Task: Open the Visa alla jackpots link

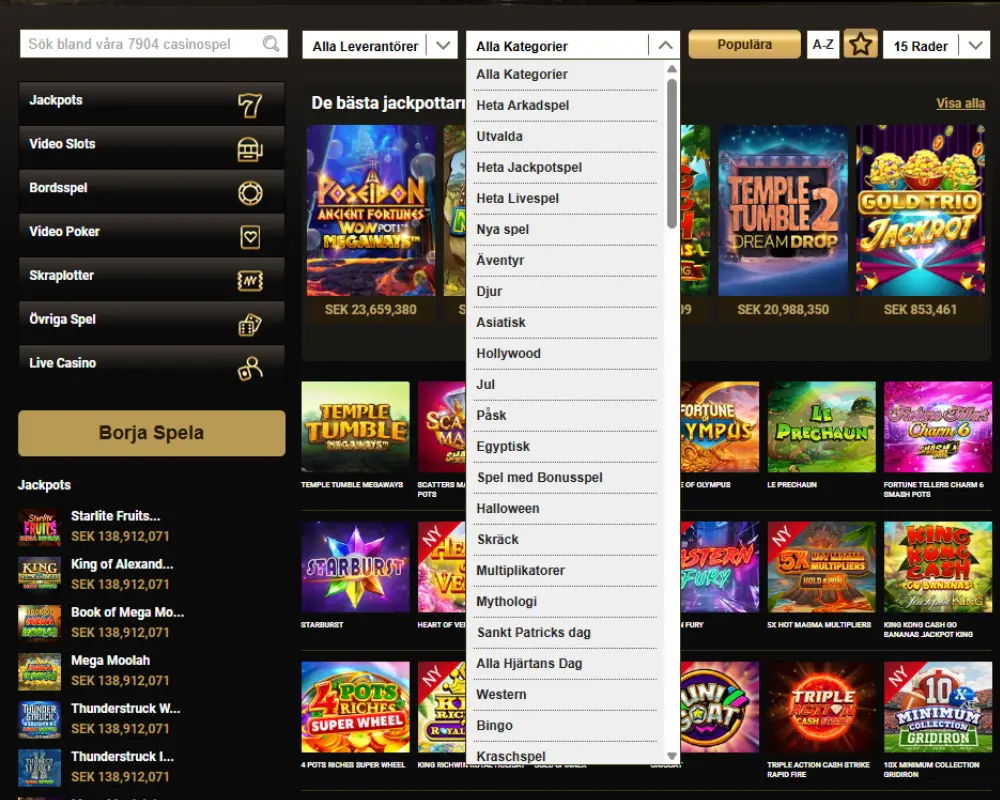Action: coord(960,103)
